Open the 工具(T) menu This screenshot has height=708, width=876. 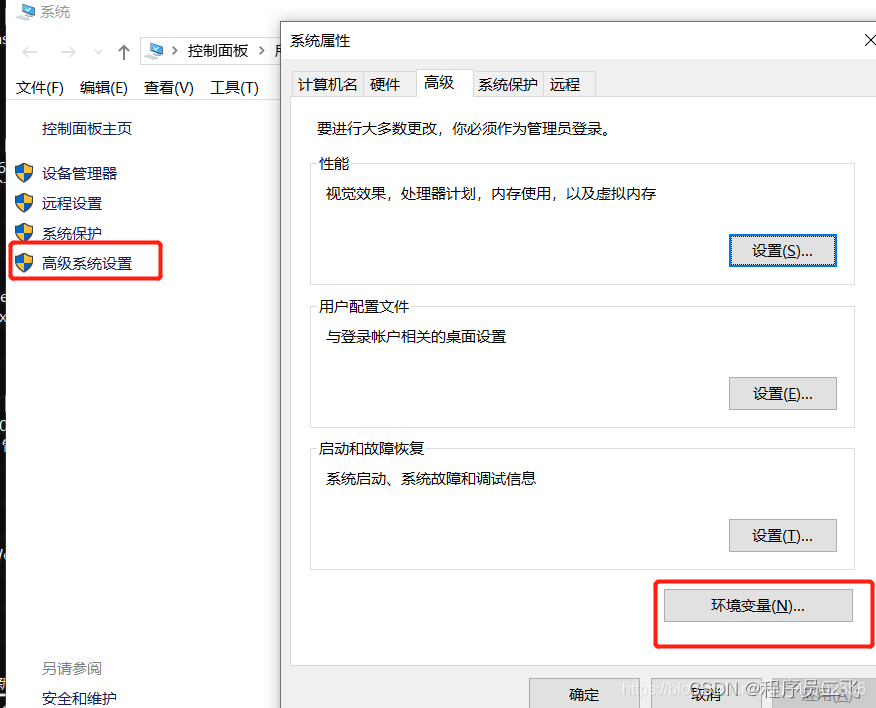coord(235,88)
